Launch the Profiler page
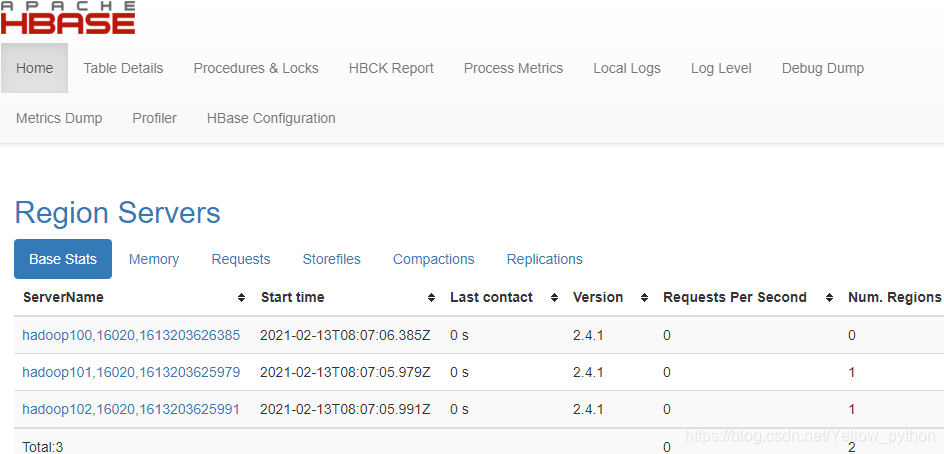Viewport: 944px width, 454px height. tap(155, 118)
